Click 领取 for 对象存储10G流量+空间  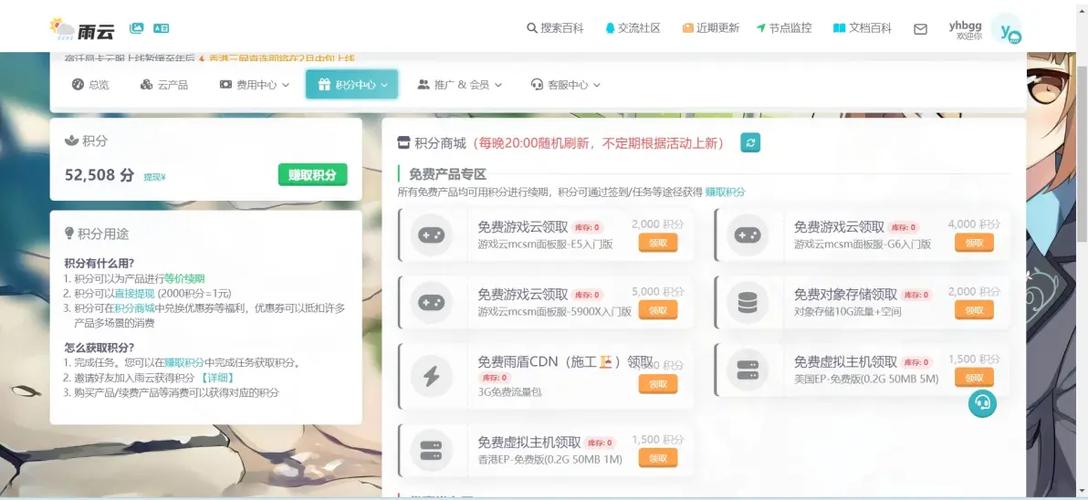974,310
